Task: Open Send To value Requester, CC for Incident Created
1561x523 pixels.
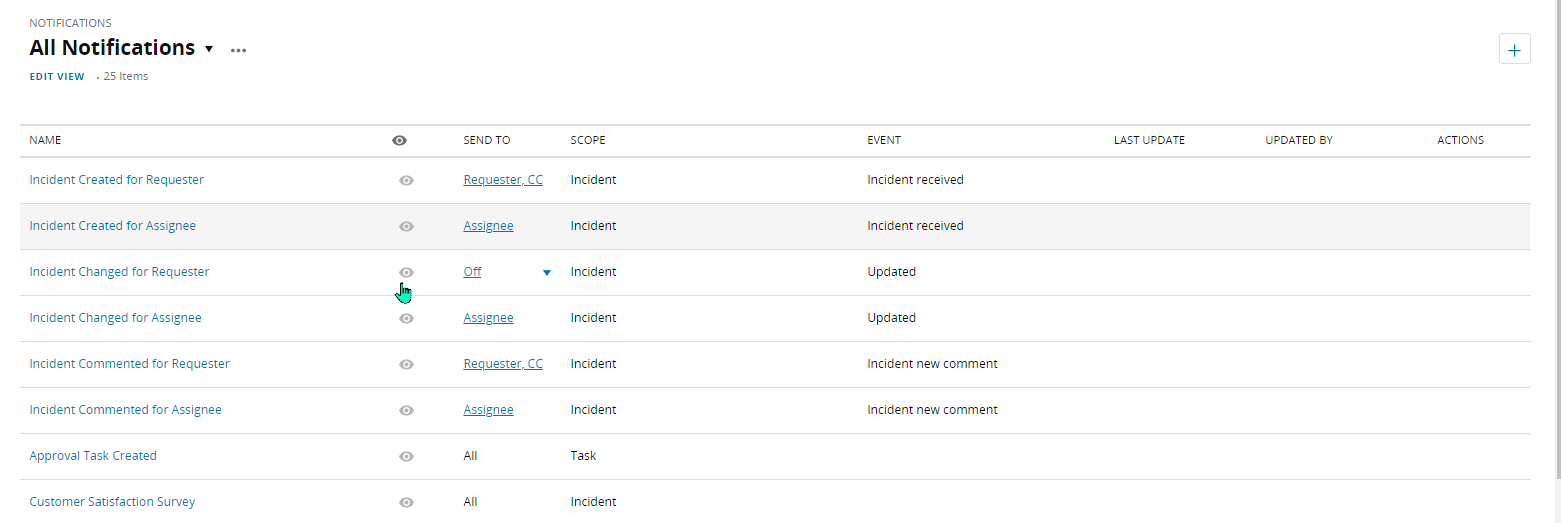Action: tap(503, 180)
